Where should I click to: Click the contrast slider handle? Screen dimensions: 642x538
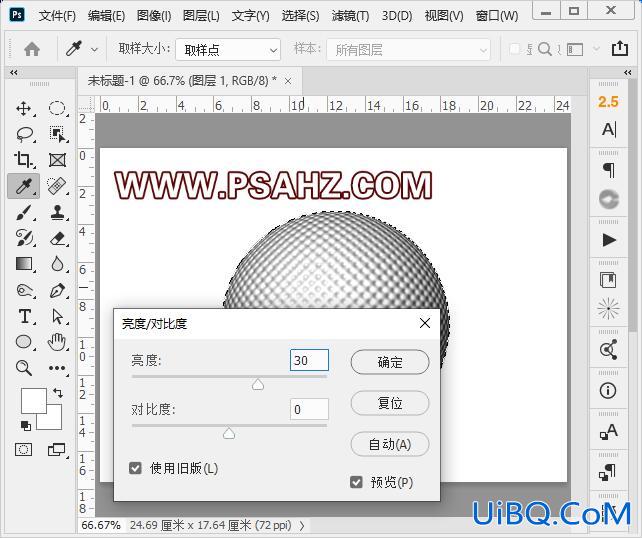click(x=229, y=433)
